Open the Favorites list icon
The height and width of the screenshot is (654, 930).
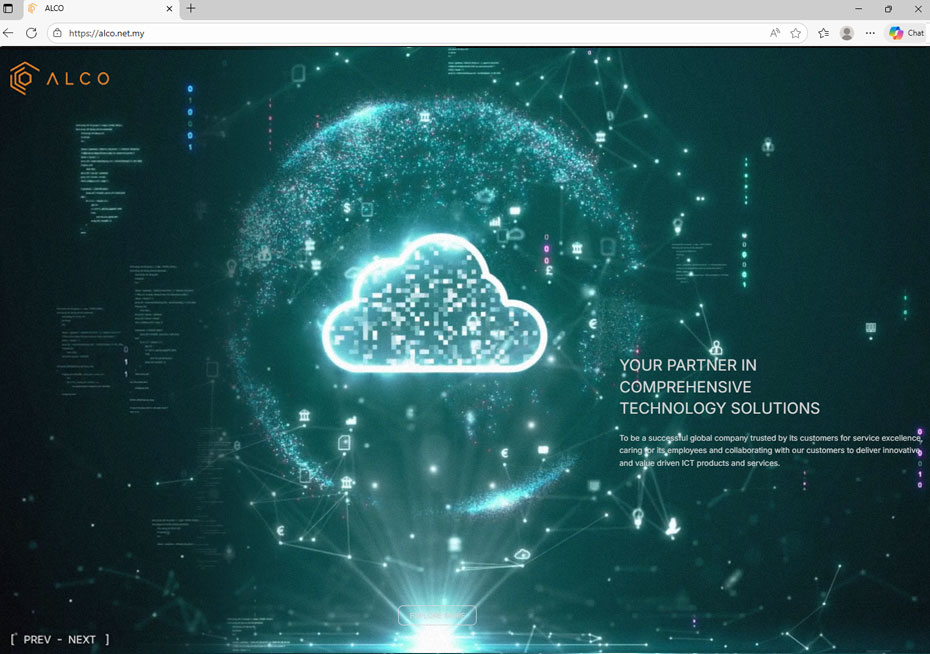[x=823, y=33]
